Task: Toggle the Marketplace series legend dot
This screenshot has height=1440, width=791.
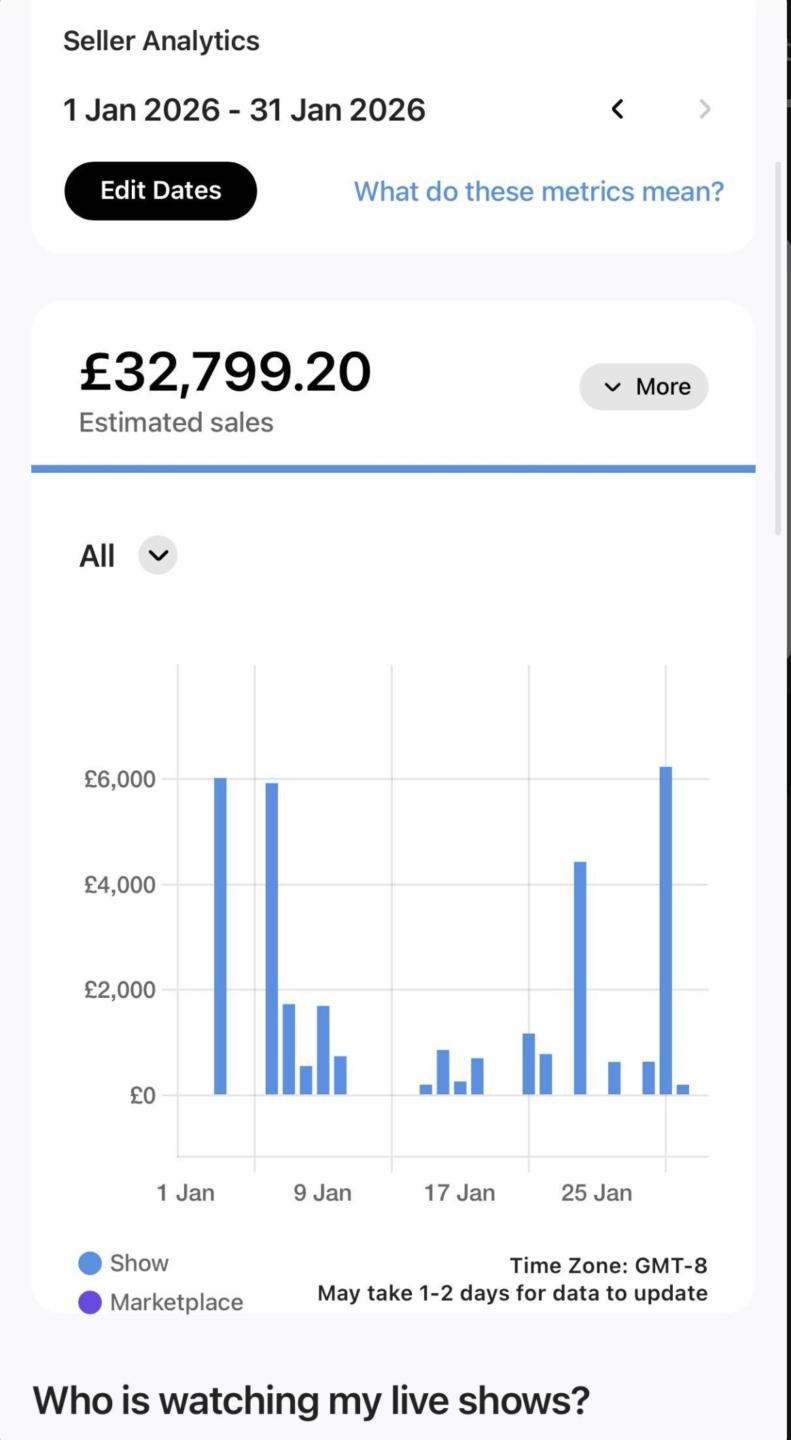Action: tap(90, 1302)
